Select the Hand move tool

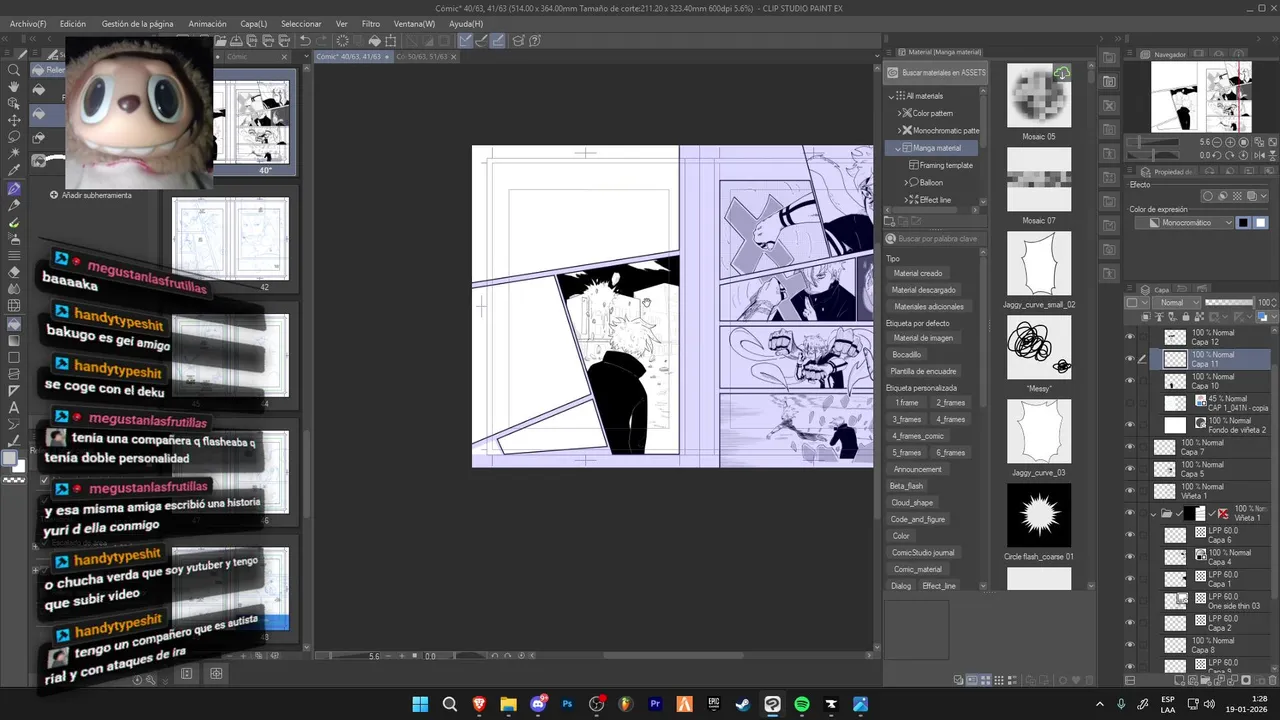[x=14, y=87]
